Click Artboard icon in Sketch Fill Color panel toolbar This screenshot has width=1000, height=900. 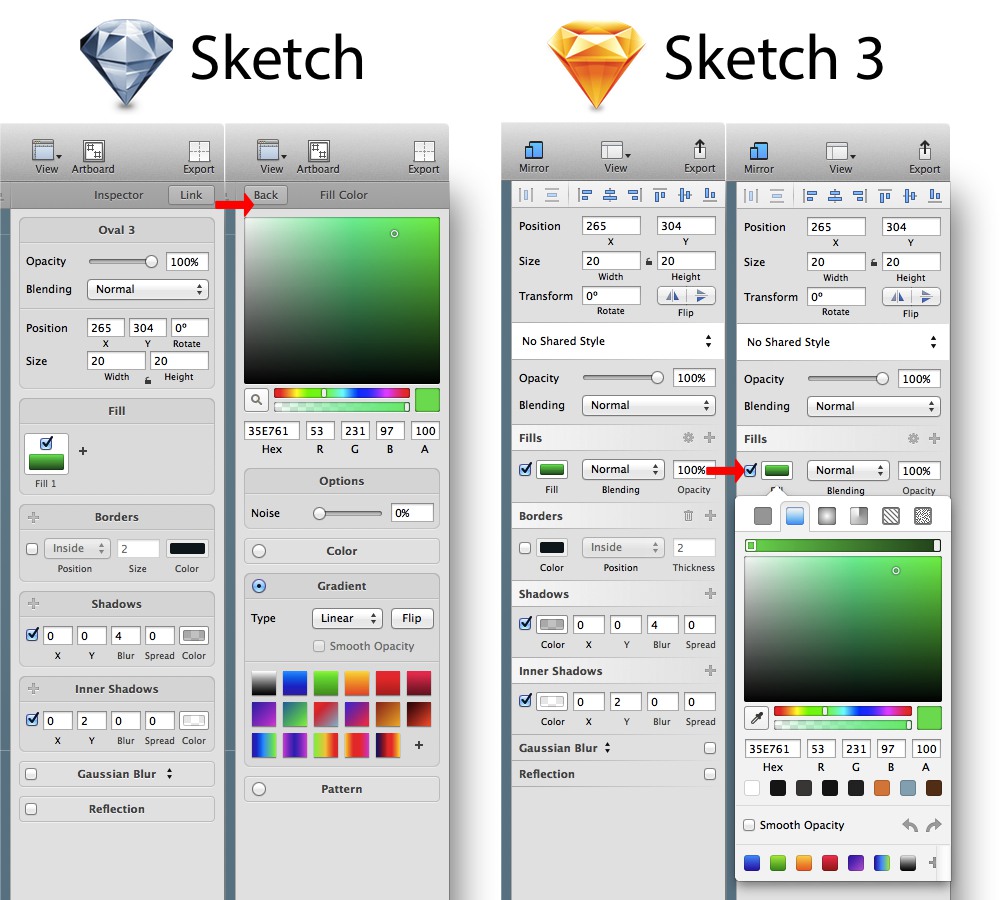pyautogui.click(x=318, y=151)
